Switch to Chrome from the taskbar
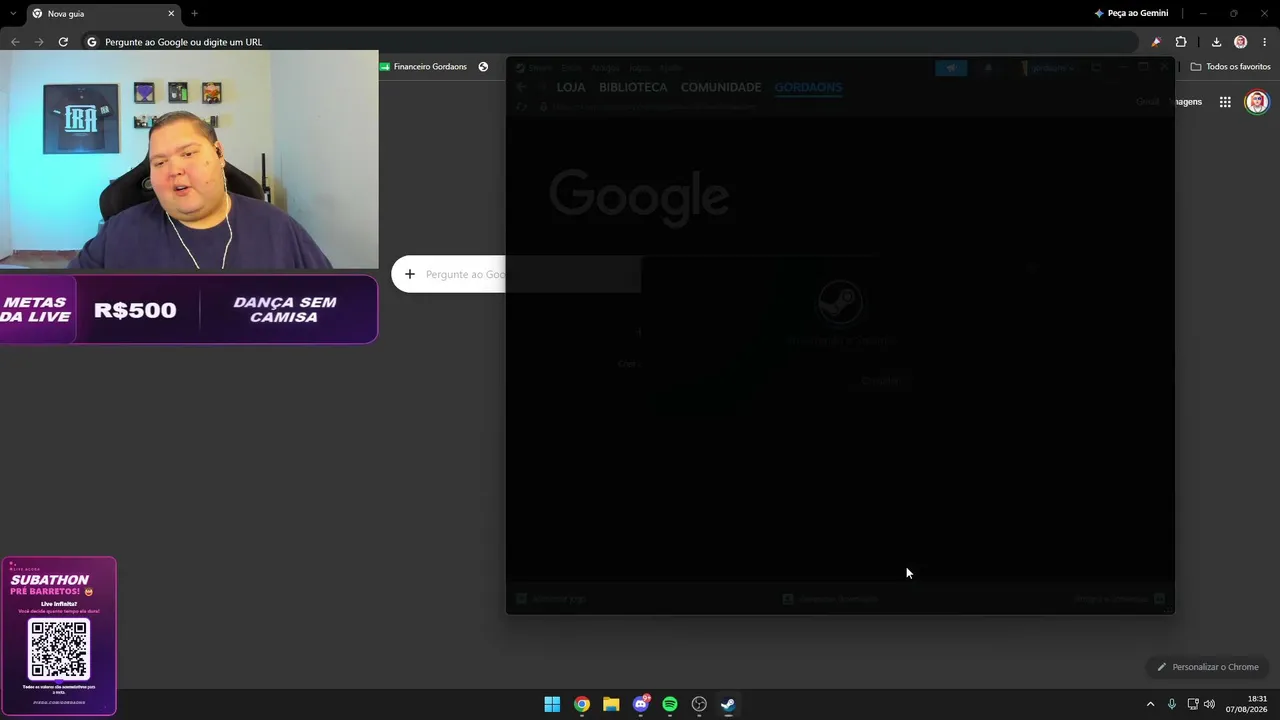Viewport: 1280px width, 720px height. [582, 704]
